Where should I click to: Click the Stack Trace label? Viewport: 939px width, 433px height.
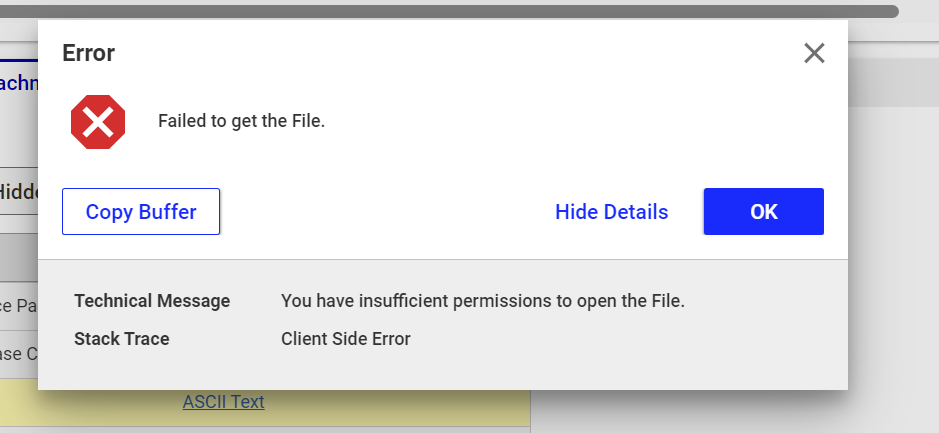(x=122, y=339)
